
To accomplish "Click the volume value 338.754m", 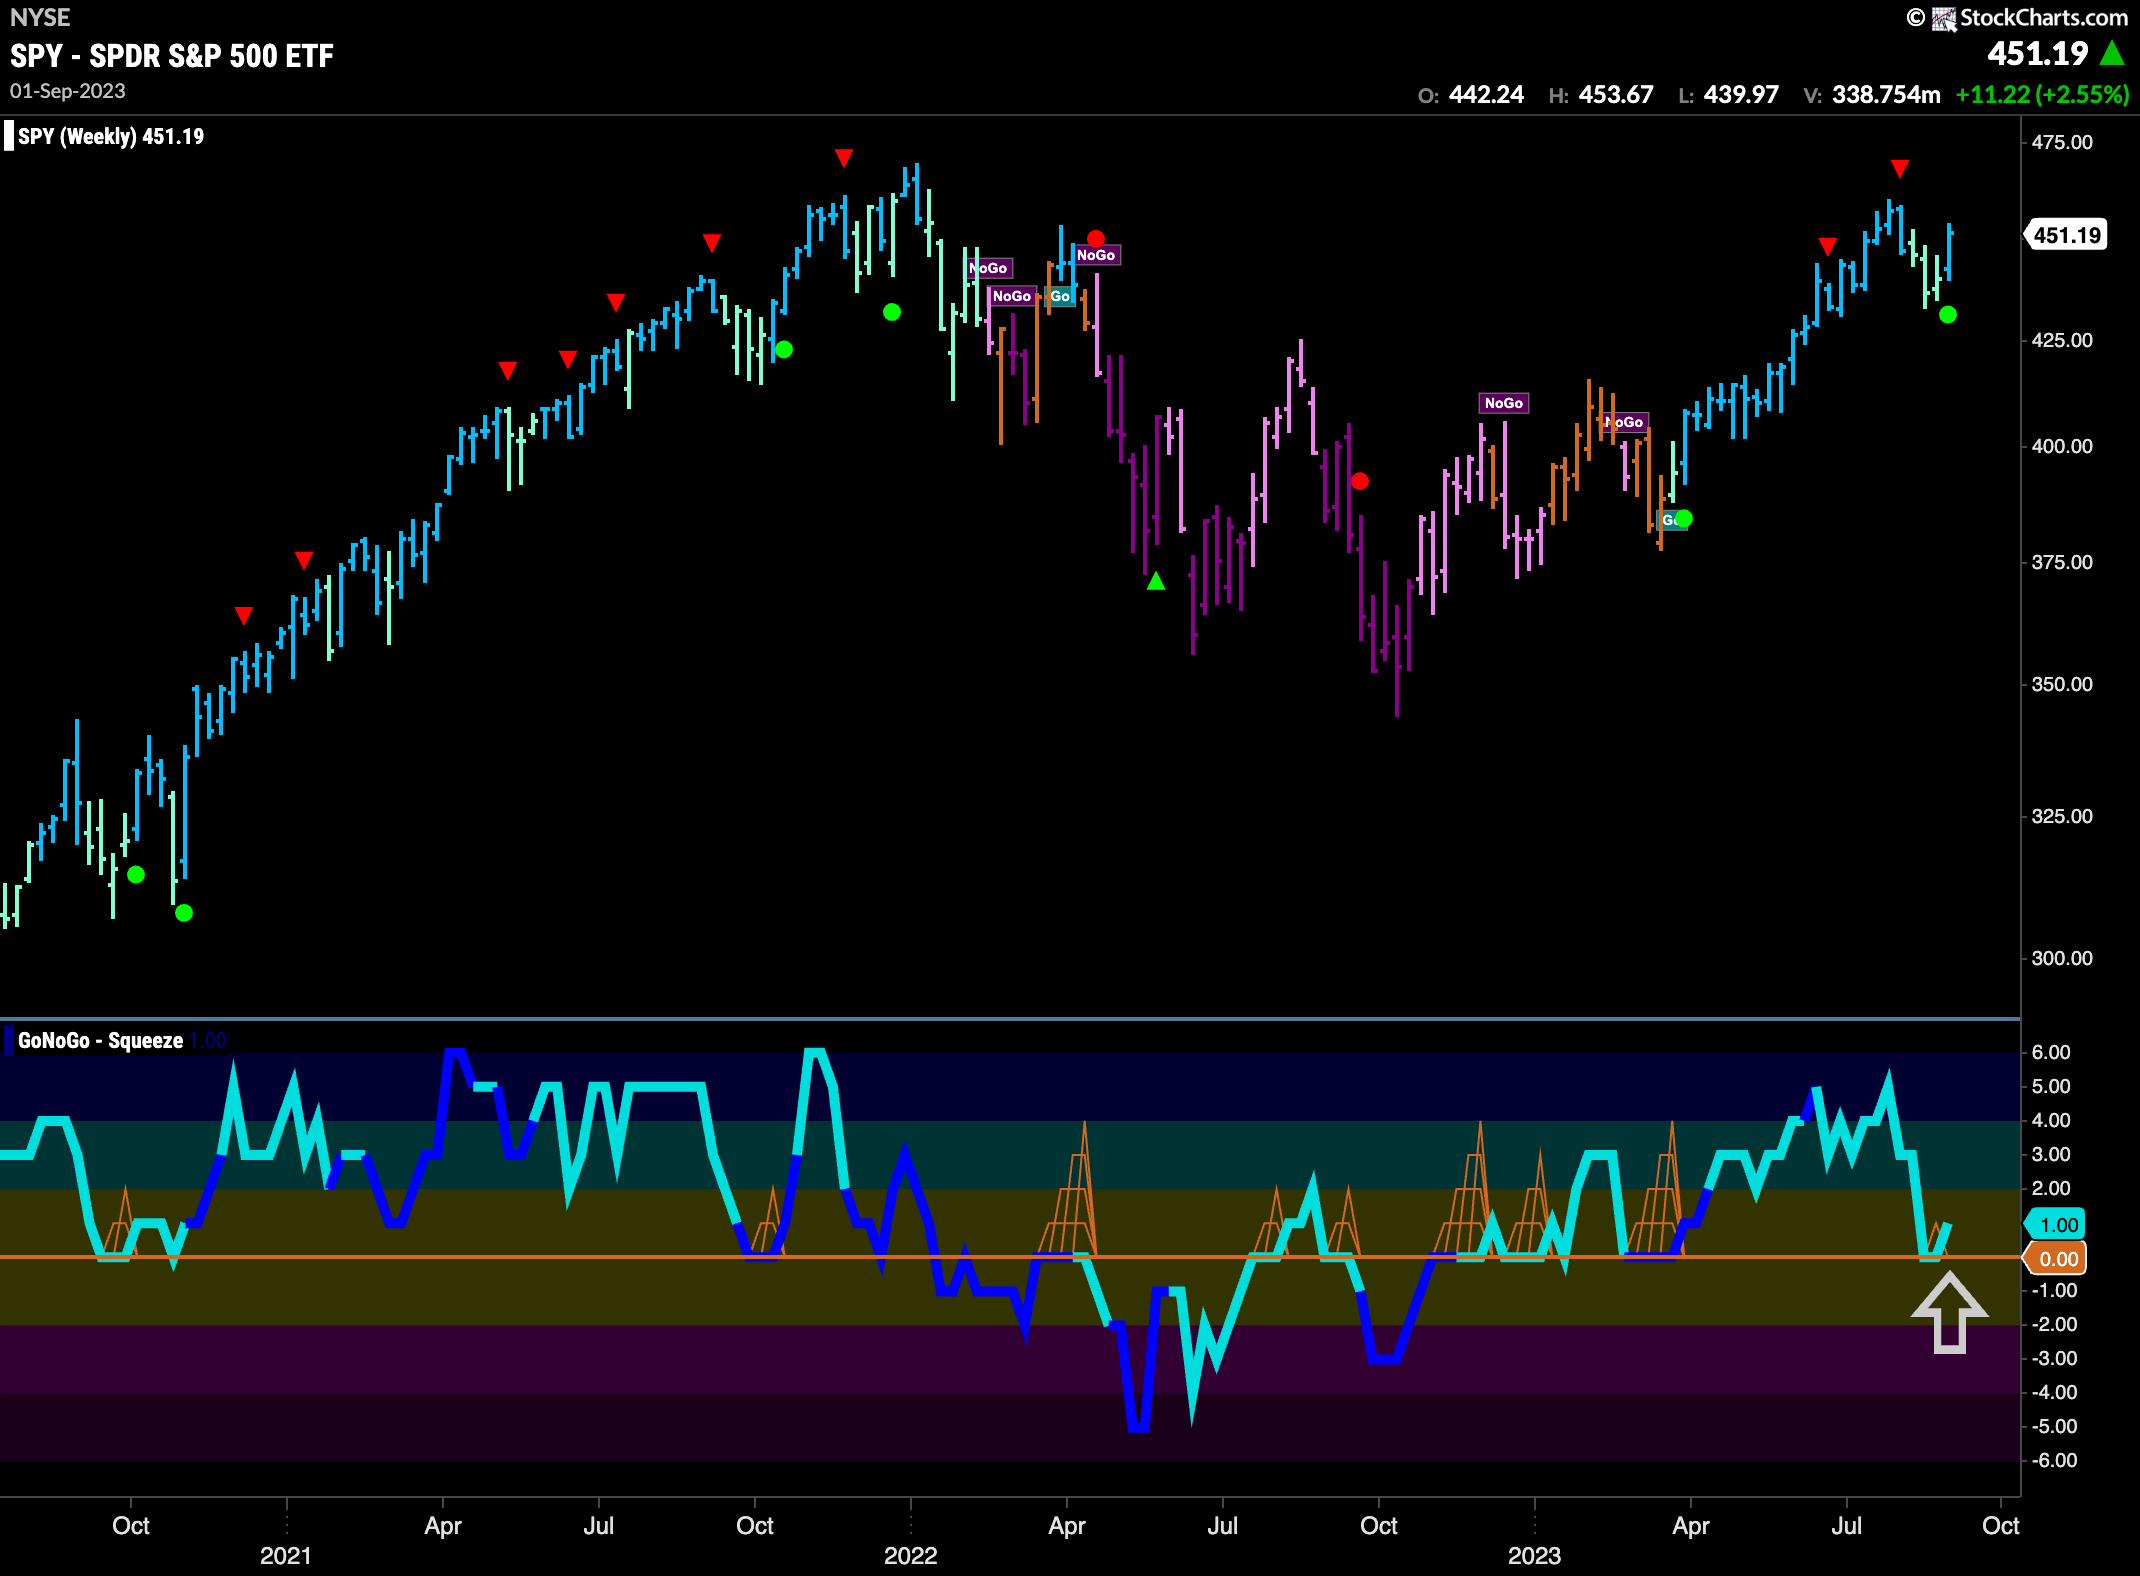I will [x=1886, y=95].
